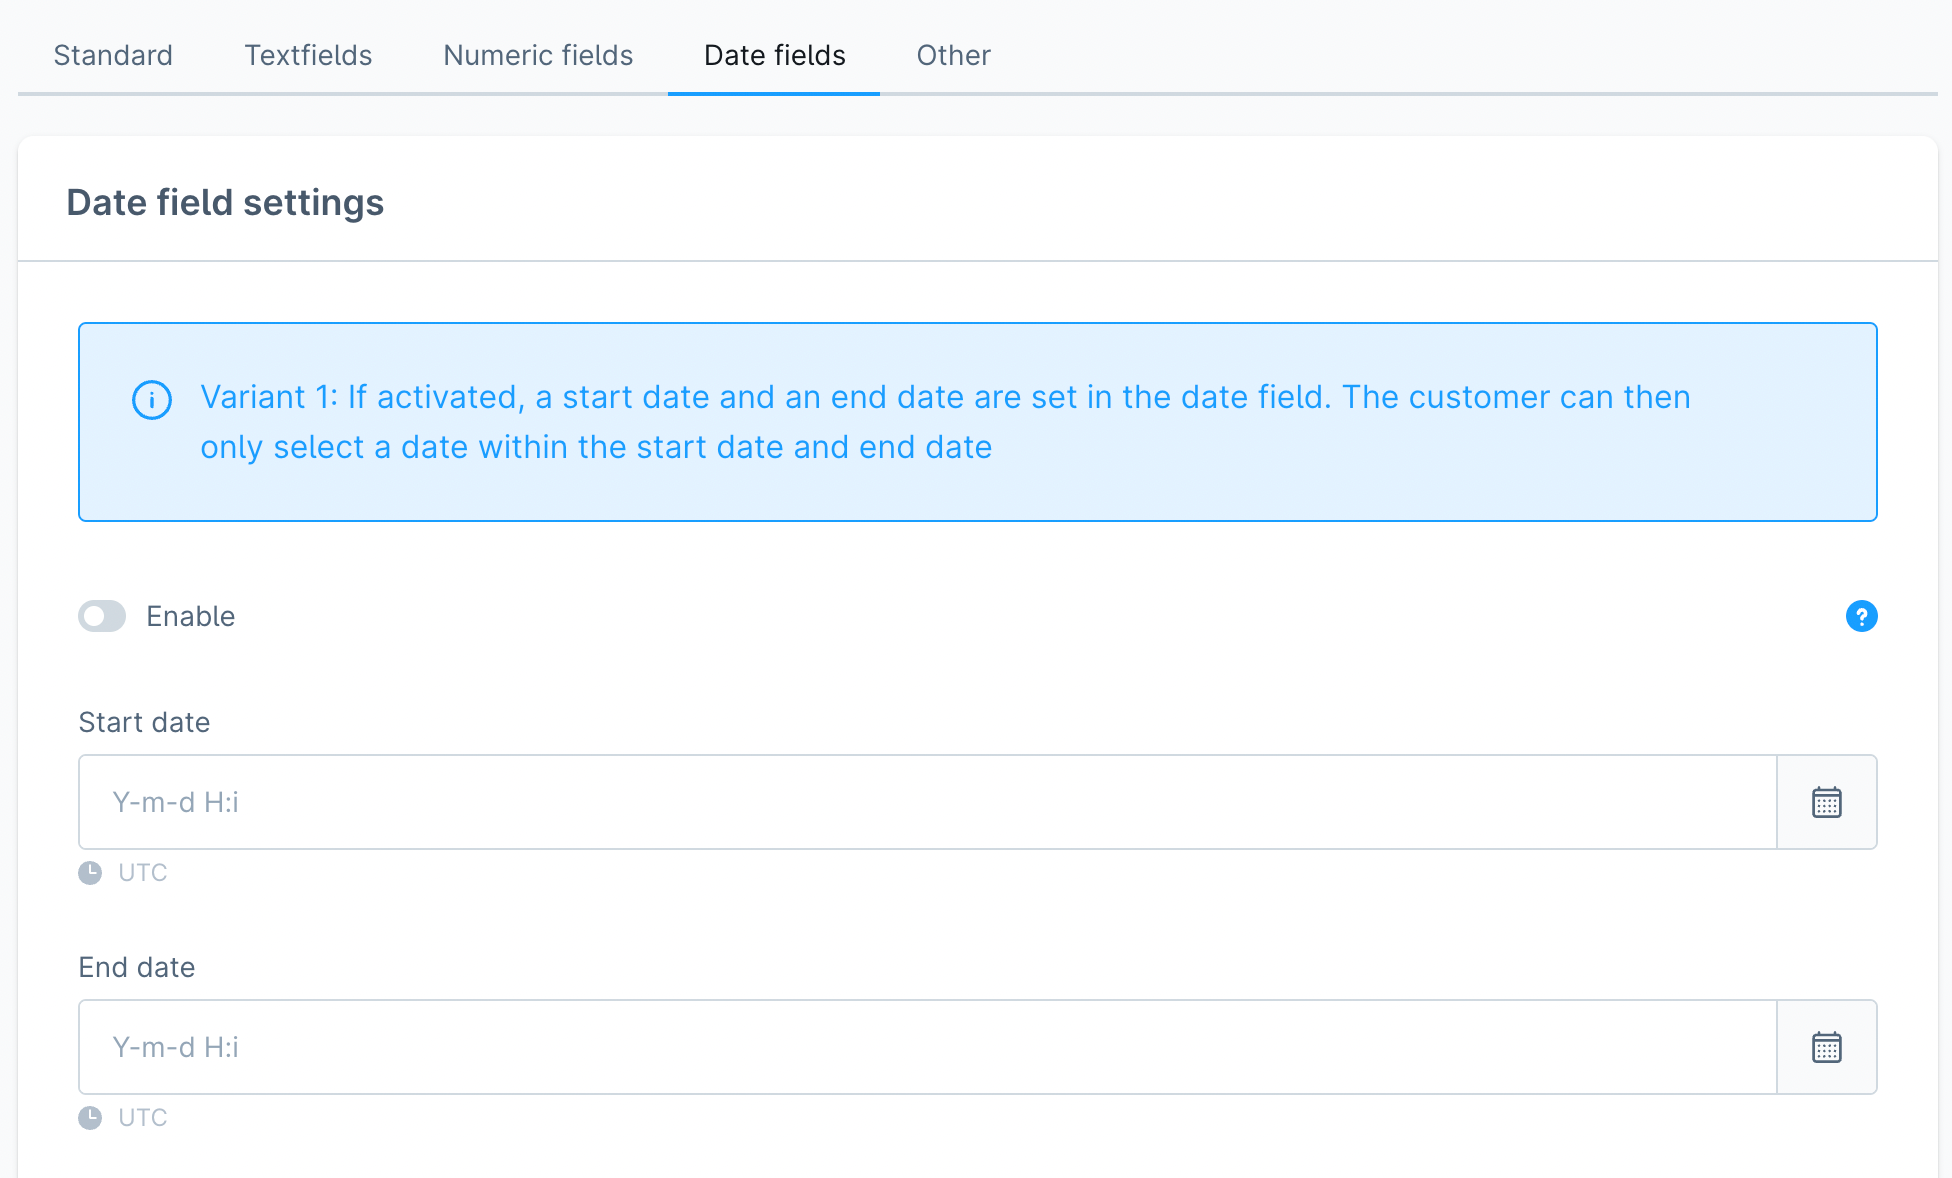Click the Enable label text
Viewport: 1952px width, 1178px height.
[x=191, y=616]
